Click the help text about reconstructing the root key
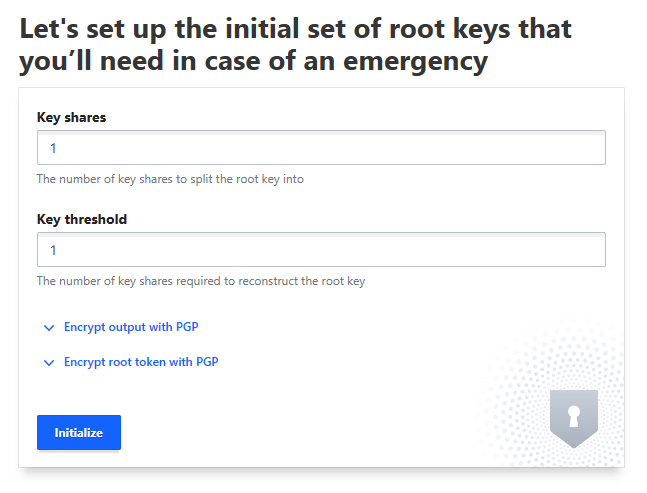 click(x=201, y=281)
